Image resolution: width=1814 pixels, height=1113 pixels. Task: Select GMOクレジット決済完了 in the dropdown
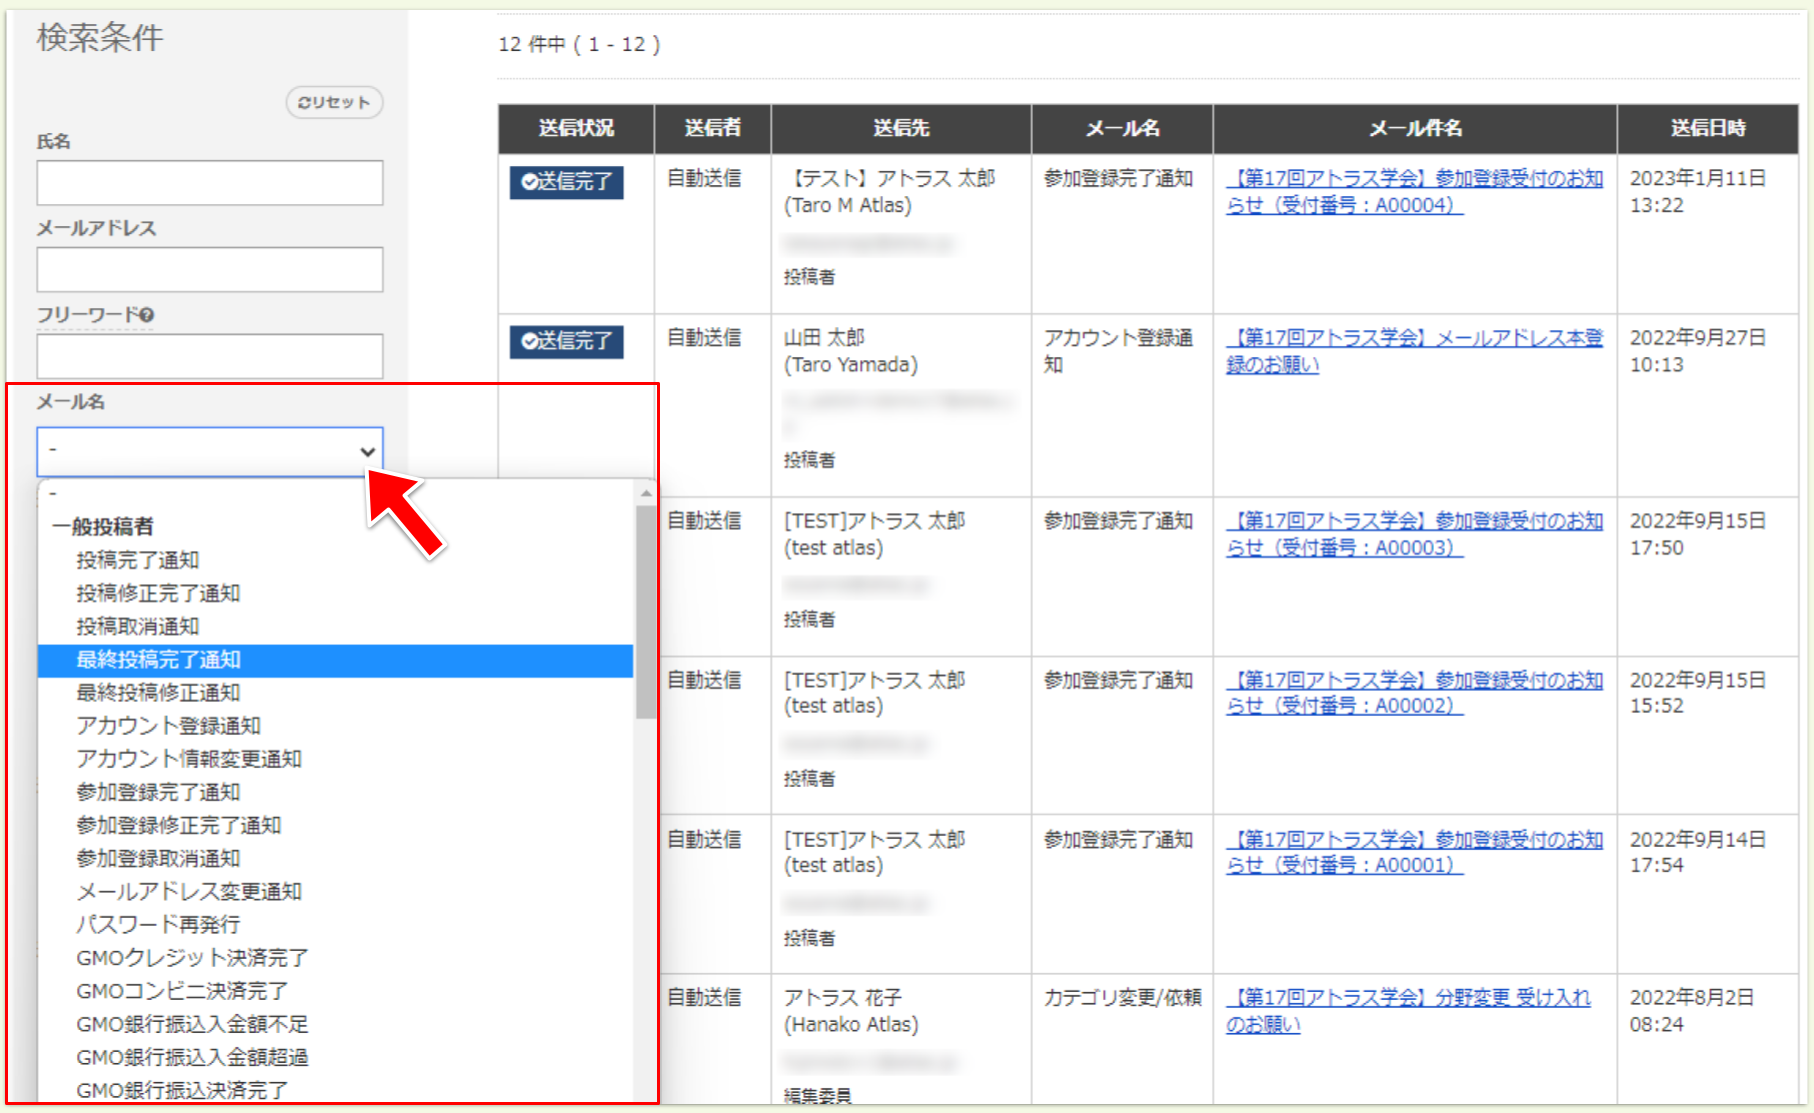pyautogui.click(x=191, y=957)
